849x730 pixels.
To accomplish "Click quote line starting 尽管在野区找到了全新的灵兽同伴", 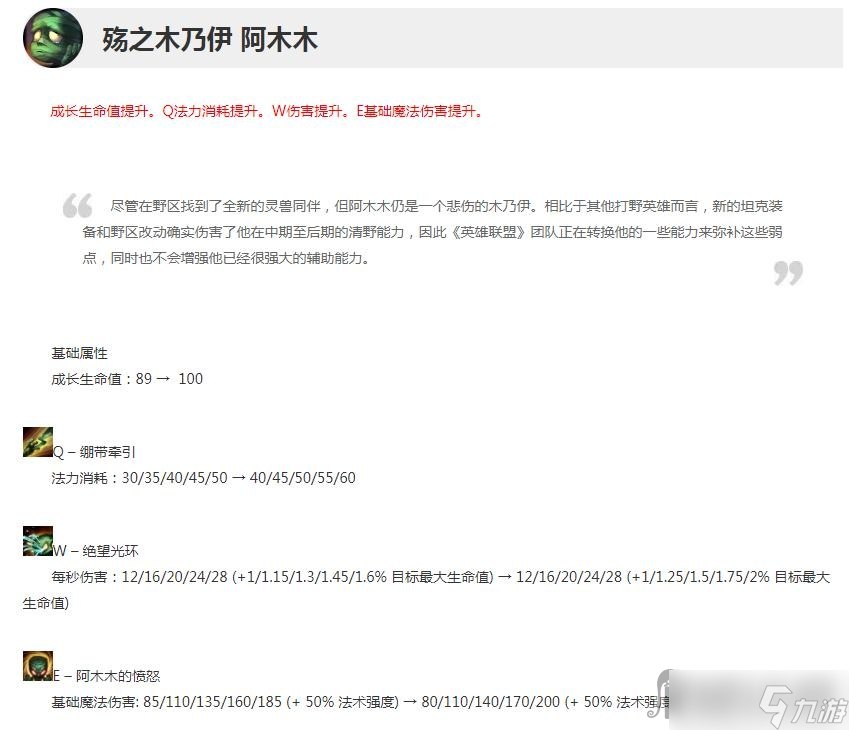I will 446,206.
